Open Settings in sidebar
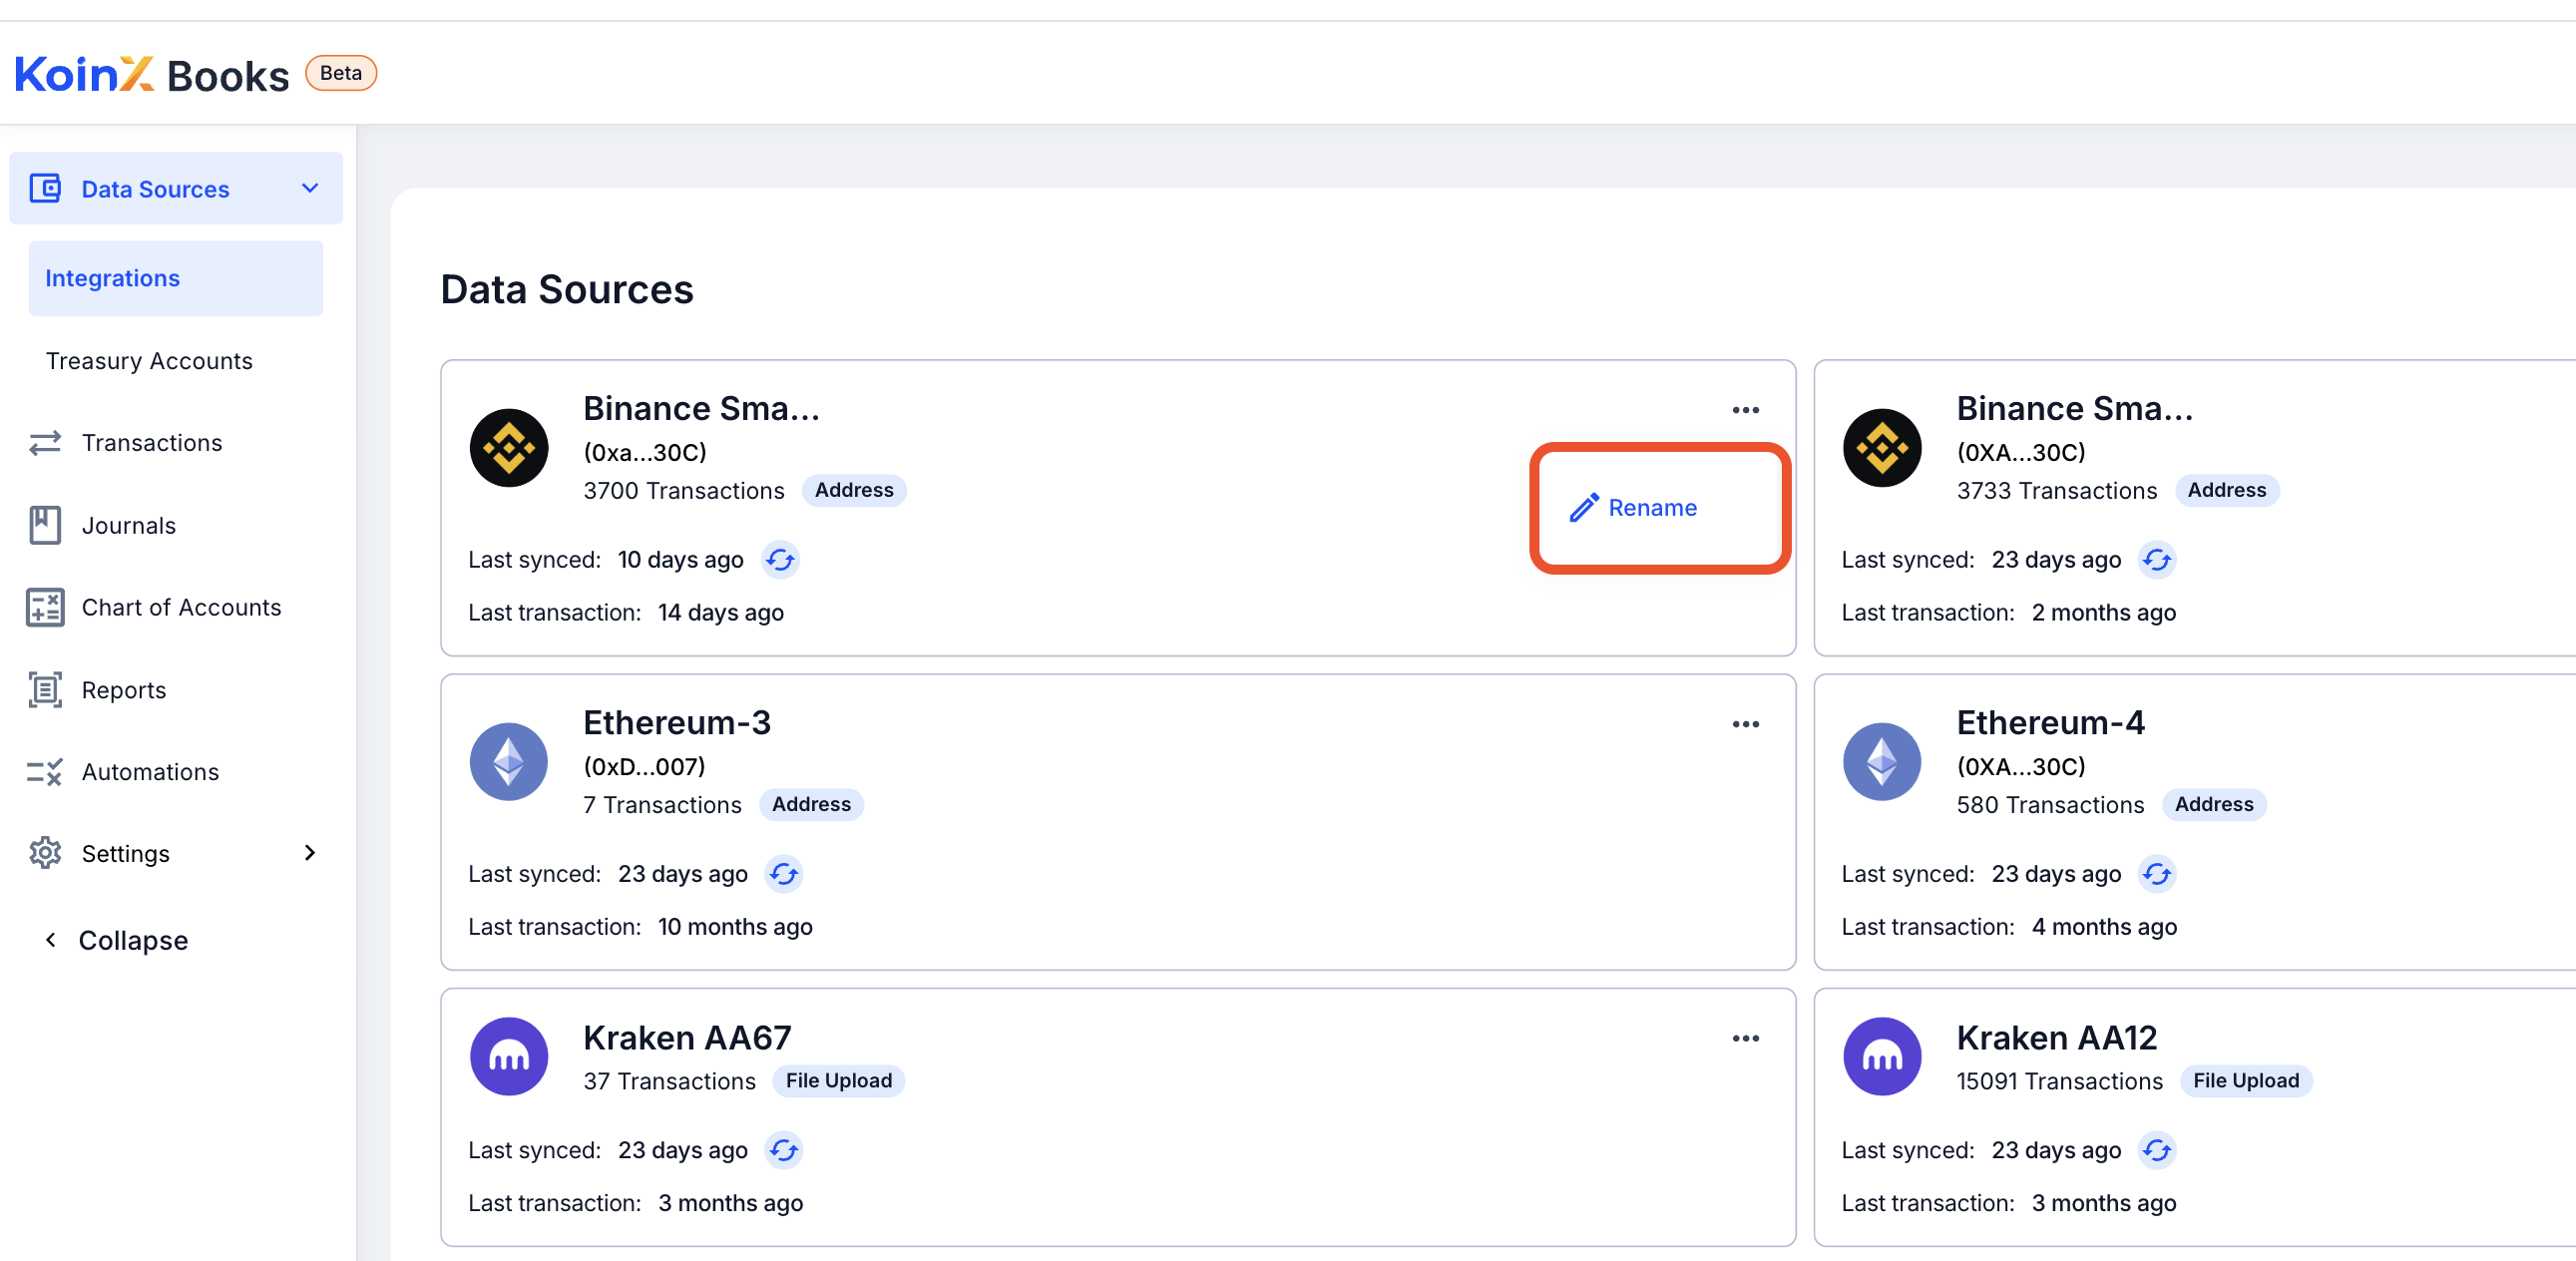The image size is (2576, 1261). 126,853
